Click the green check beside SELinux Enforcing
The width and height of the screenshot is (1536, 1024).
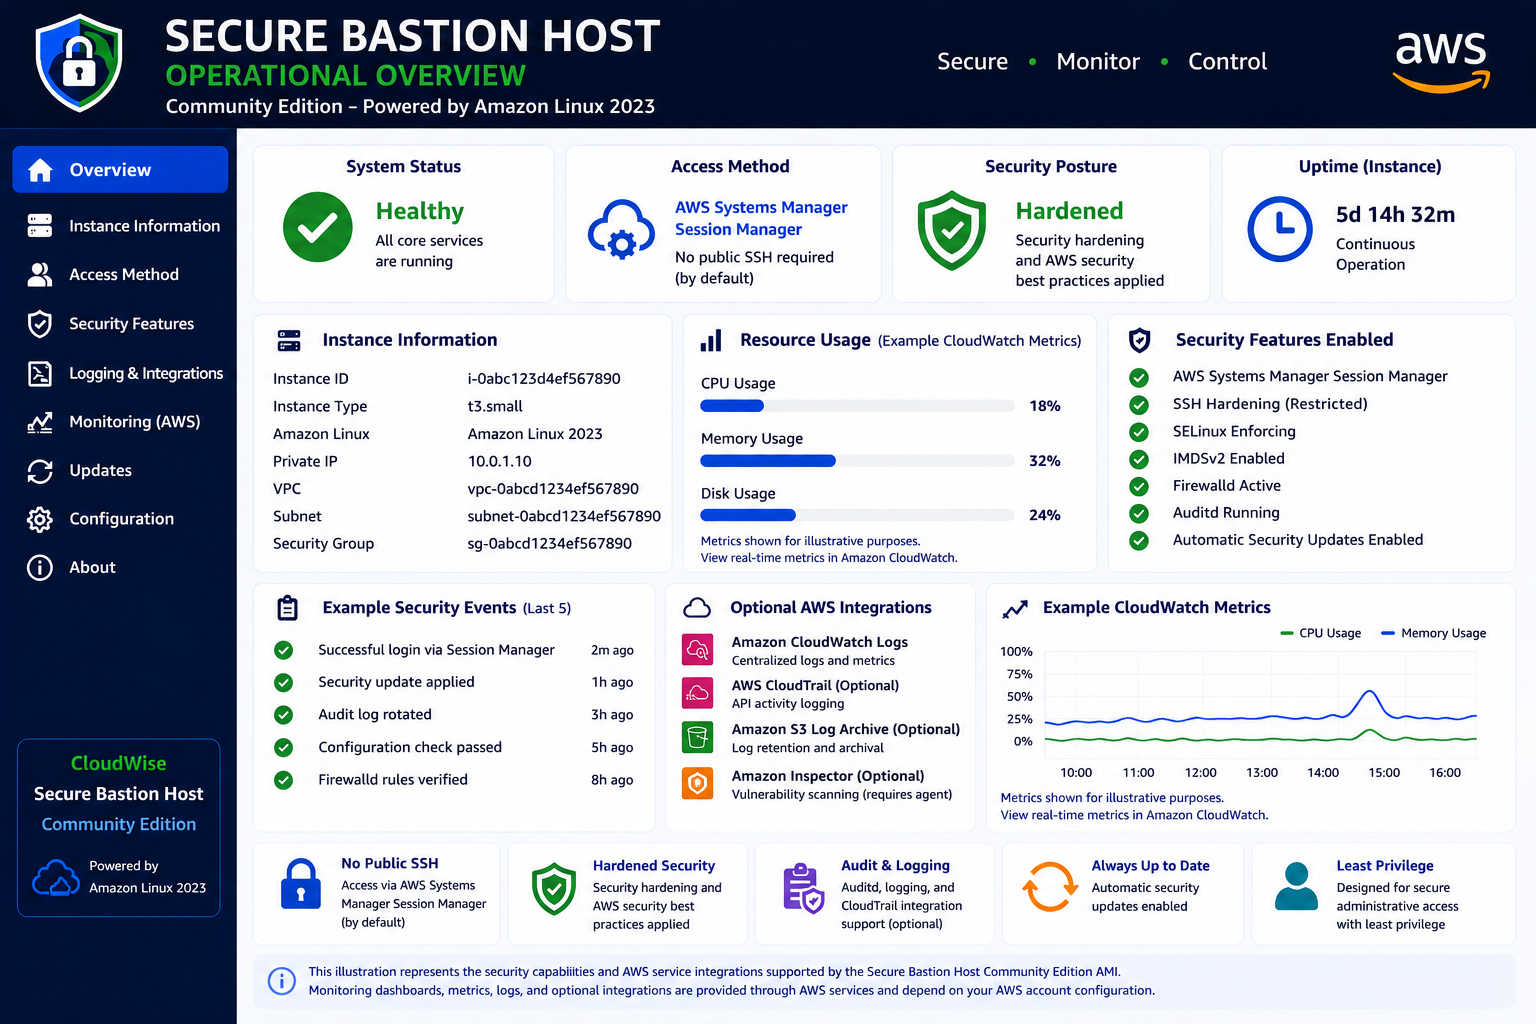(1139, 432)
